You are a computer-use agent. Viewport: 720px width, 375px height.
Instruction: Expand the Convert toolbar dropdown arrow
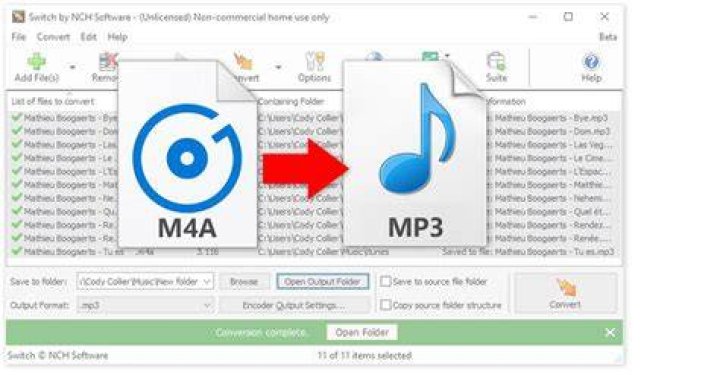tap(278, 67)
